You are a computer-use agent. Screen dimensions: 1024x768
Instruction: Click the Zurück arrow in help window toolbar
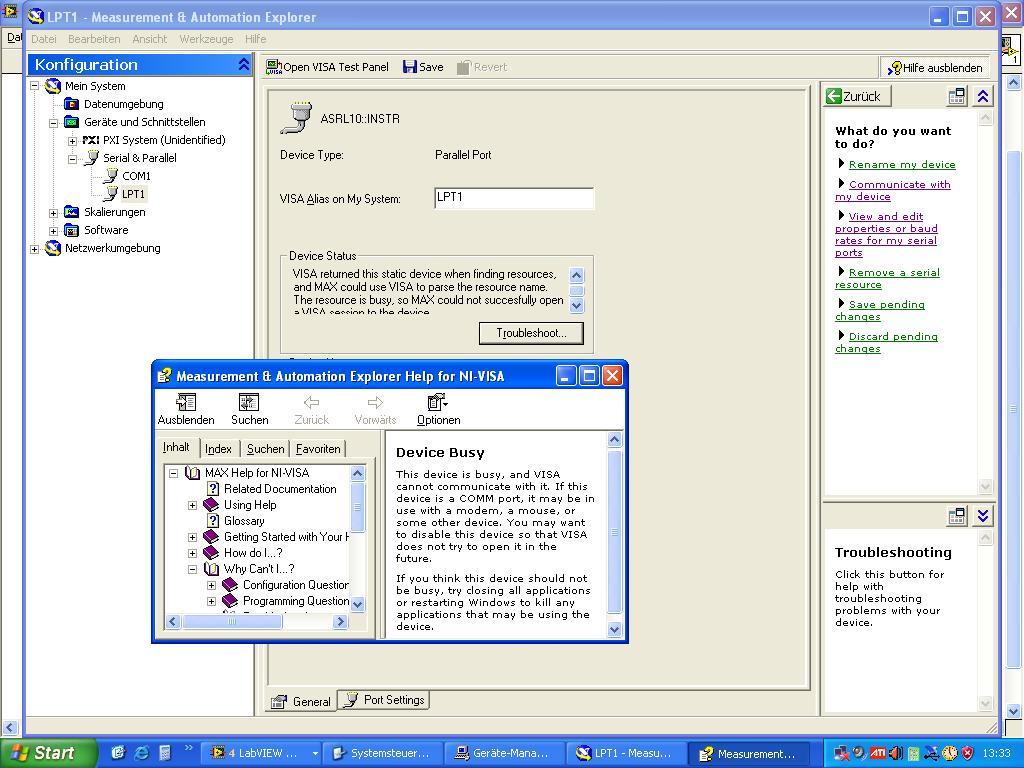312,409
